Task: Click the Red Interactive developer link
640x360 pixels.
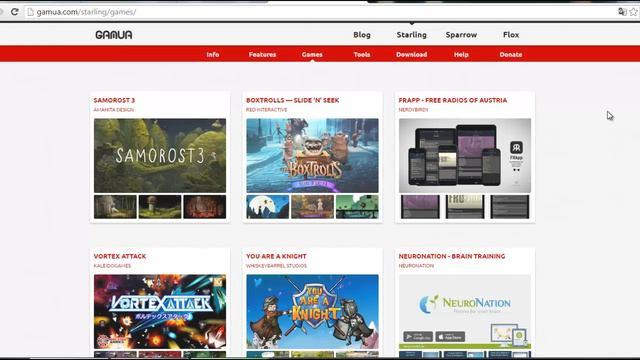Action: tap(267, 110)
